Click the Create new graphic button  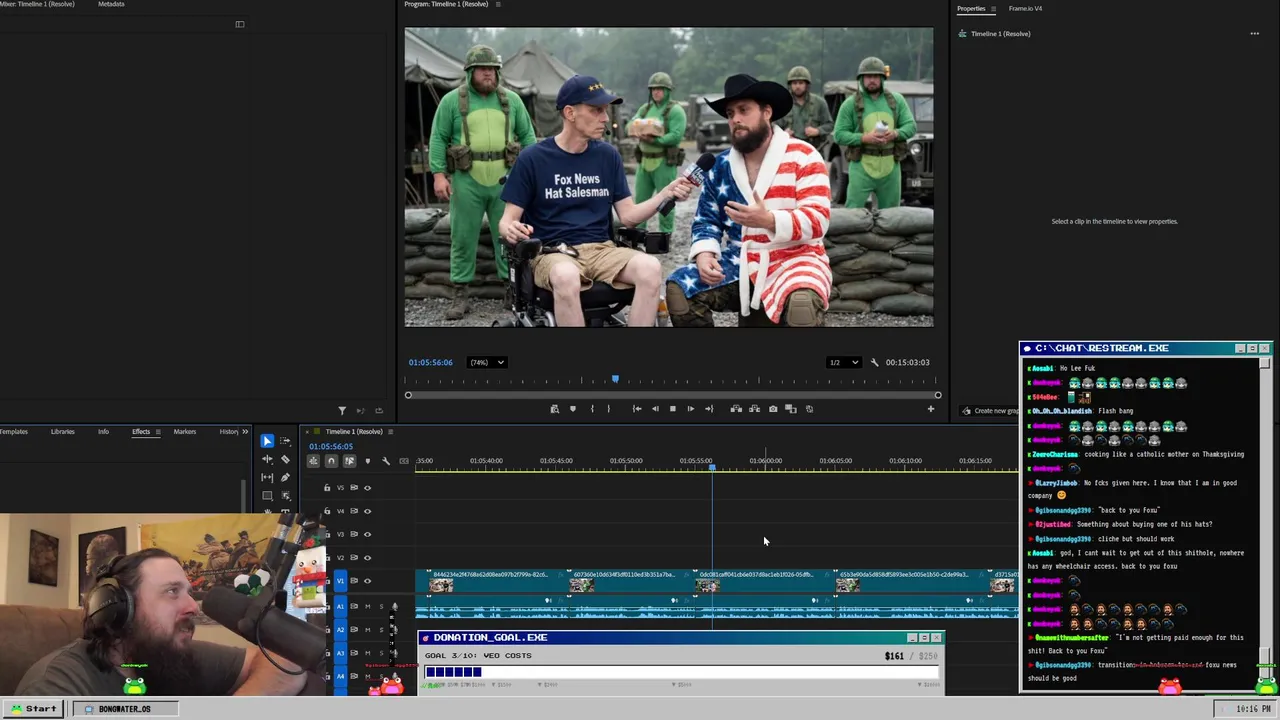989,411
